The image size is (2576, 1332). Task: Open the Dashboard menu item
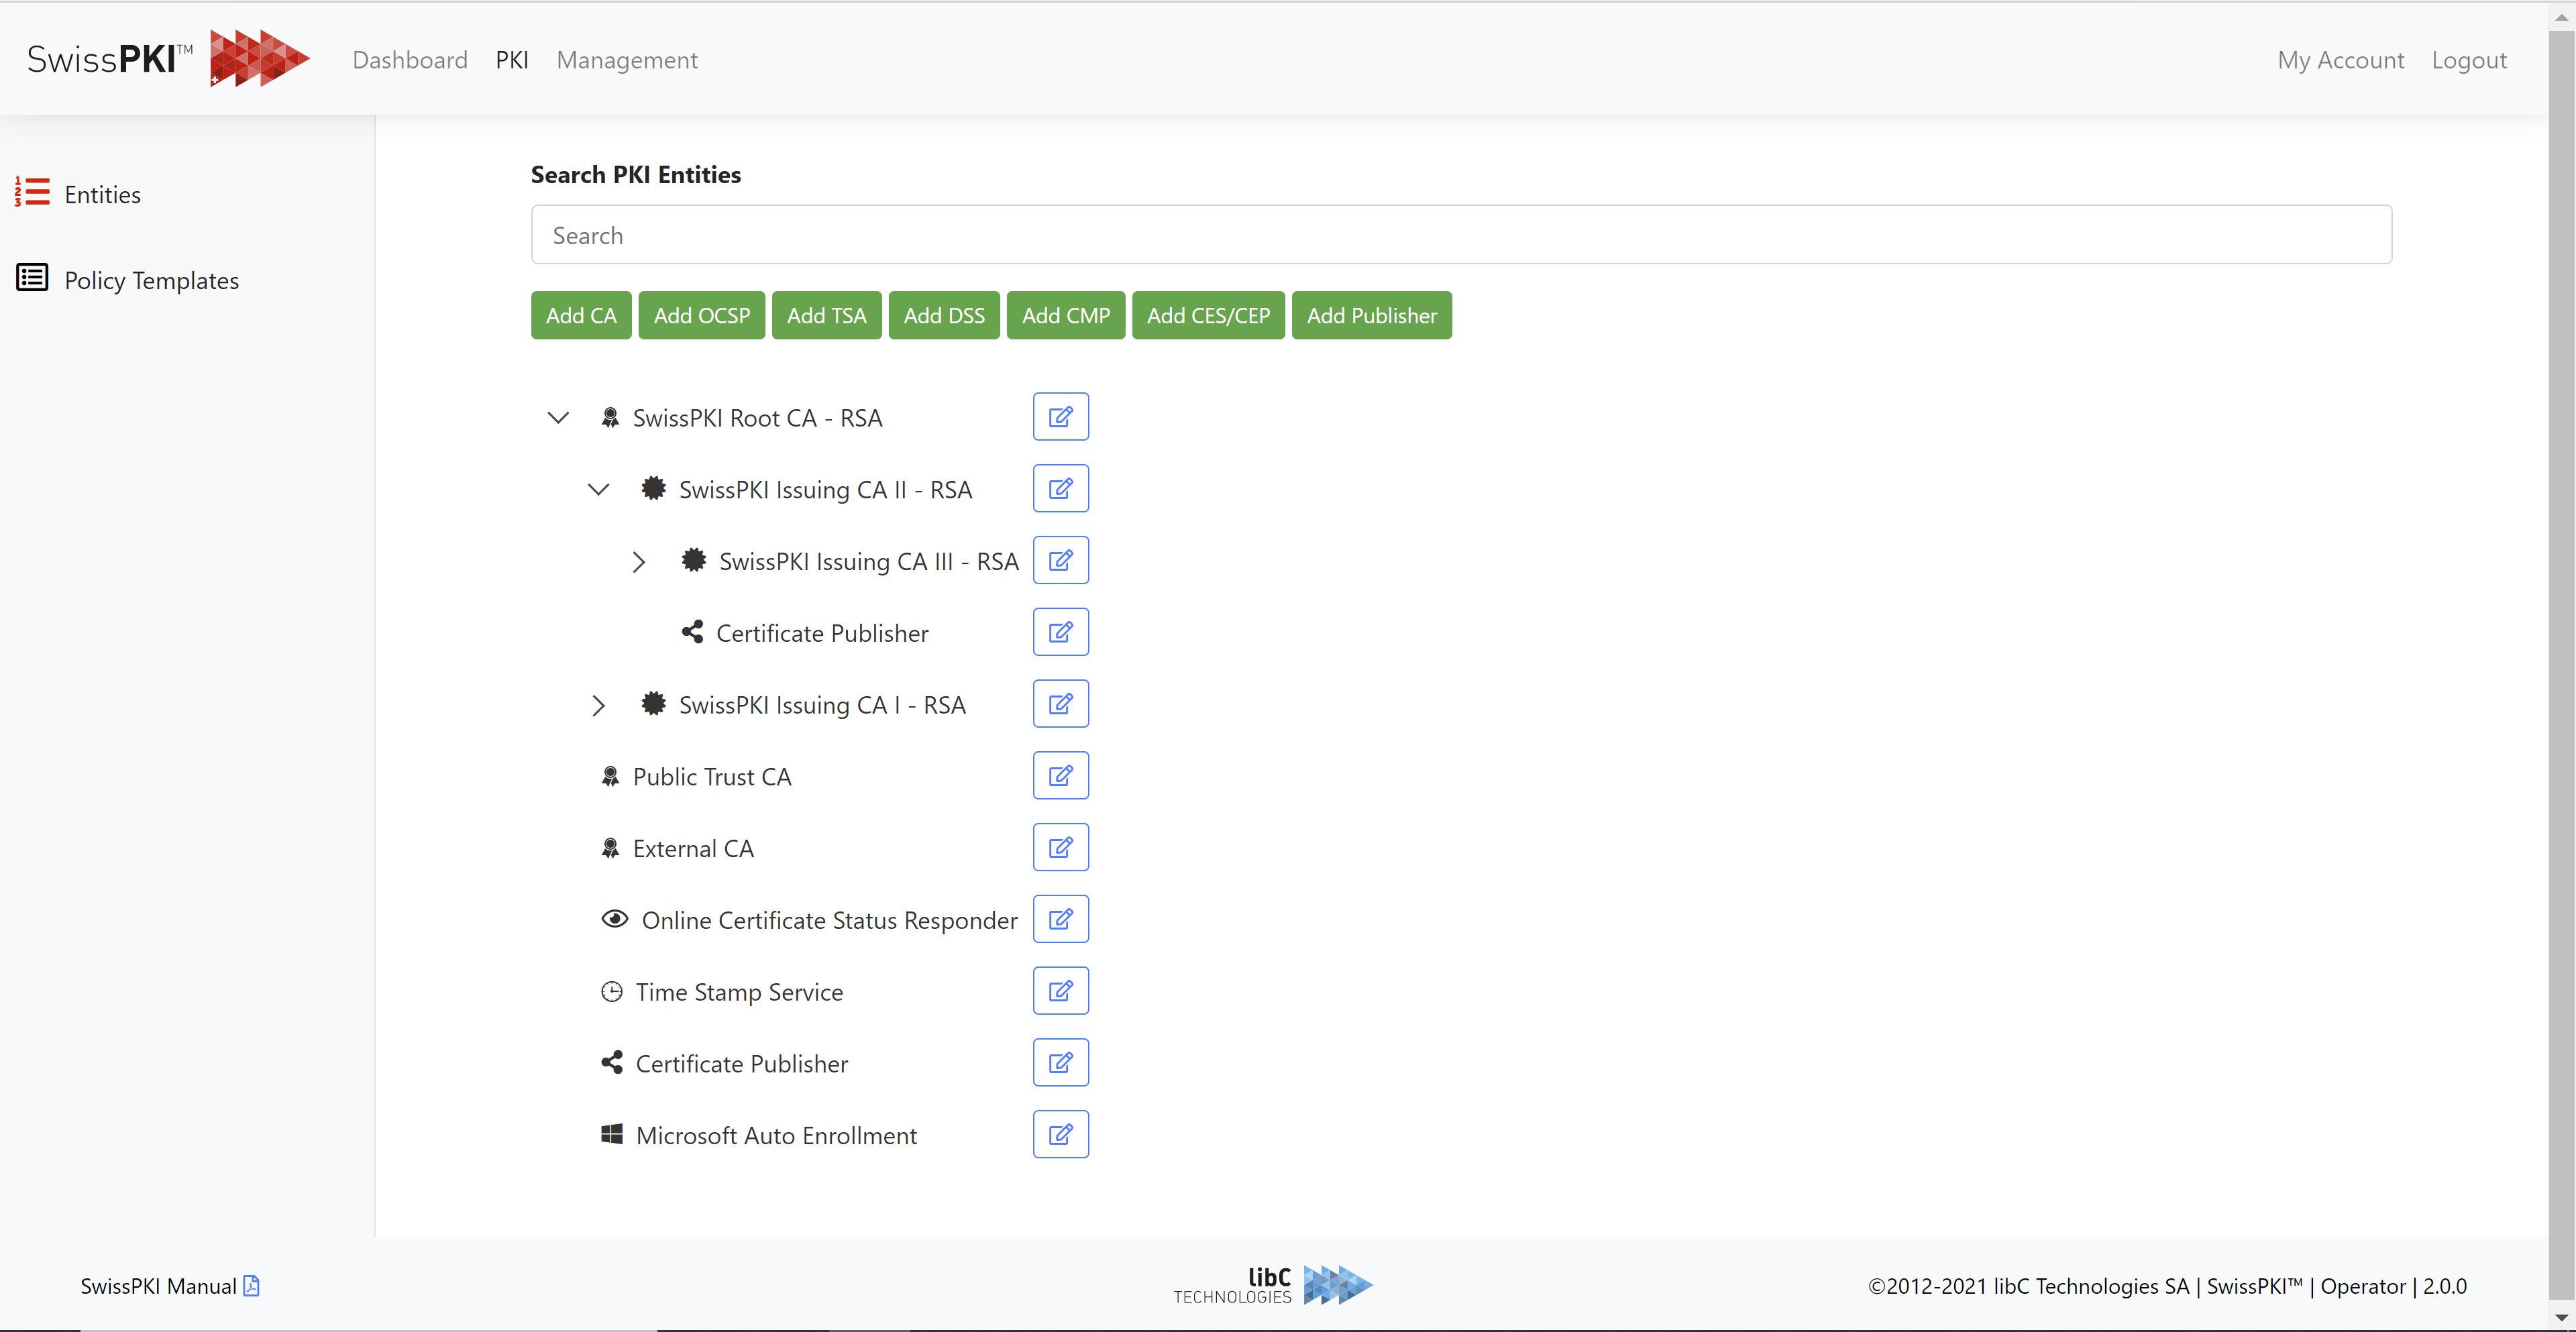tap(410, 60)
